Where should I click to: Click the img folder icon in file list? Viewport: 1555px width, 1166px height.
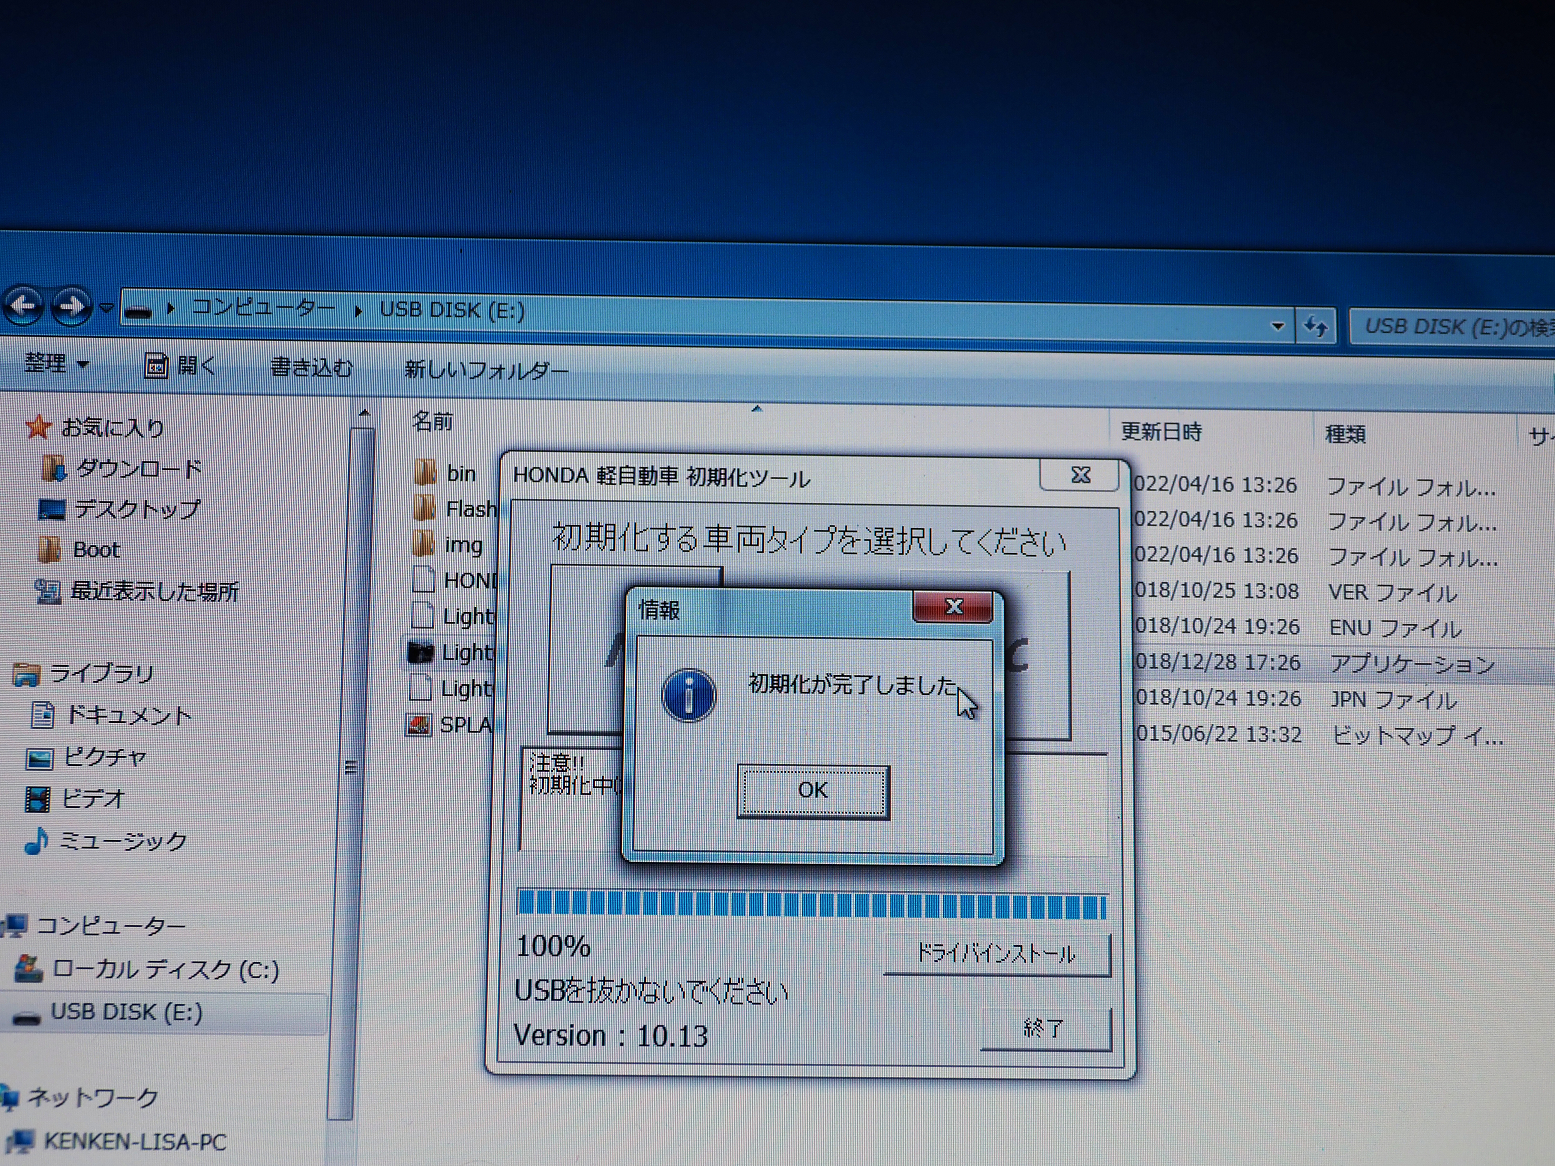(x=424, y=543)
